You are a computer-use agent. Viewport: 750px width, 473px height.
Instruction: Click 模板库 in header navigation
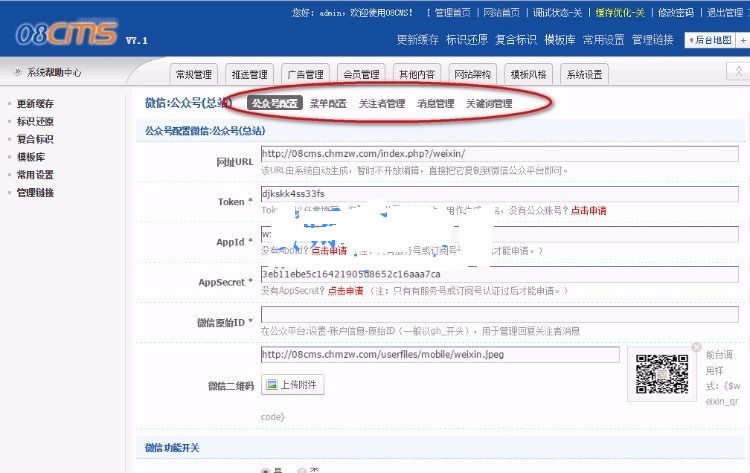coord(560,40)
